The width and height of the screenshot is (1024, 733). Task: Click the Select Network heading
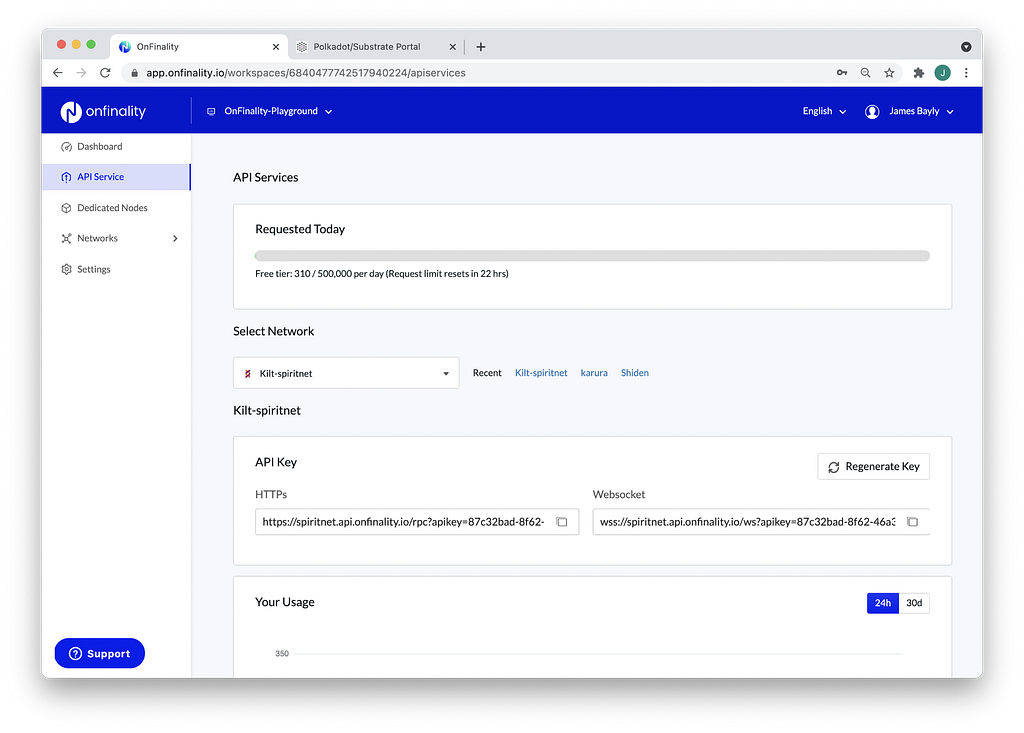pos(274,331)
